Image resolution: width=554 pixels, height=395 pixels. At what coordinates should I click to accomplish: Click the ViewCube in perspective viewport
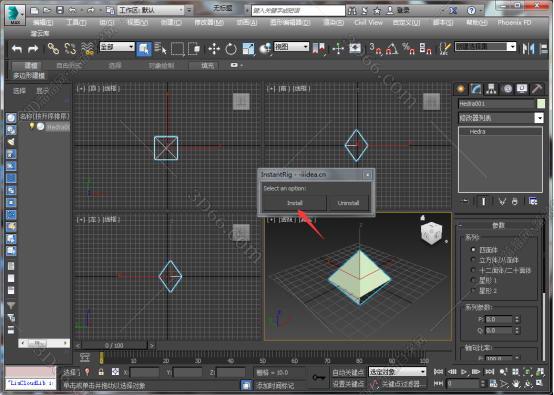[x=431, y=232]
